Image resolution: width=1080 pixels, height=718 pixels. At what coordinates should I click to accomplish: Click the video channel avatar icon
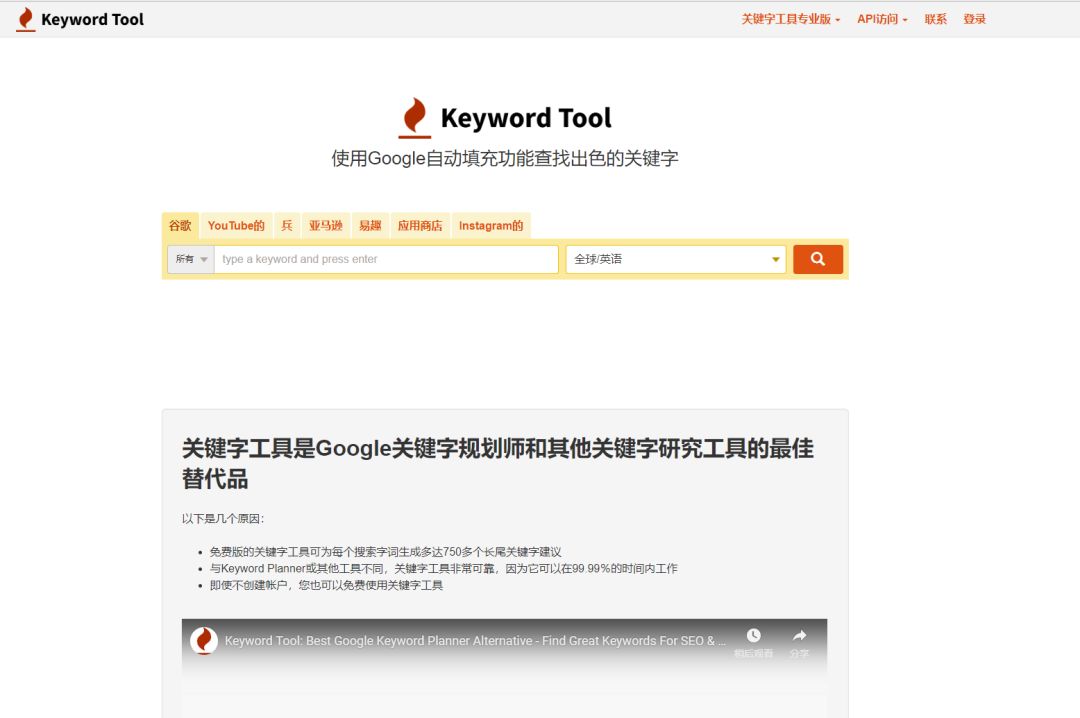[204, 641]
